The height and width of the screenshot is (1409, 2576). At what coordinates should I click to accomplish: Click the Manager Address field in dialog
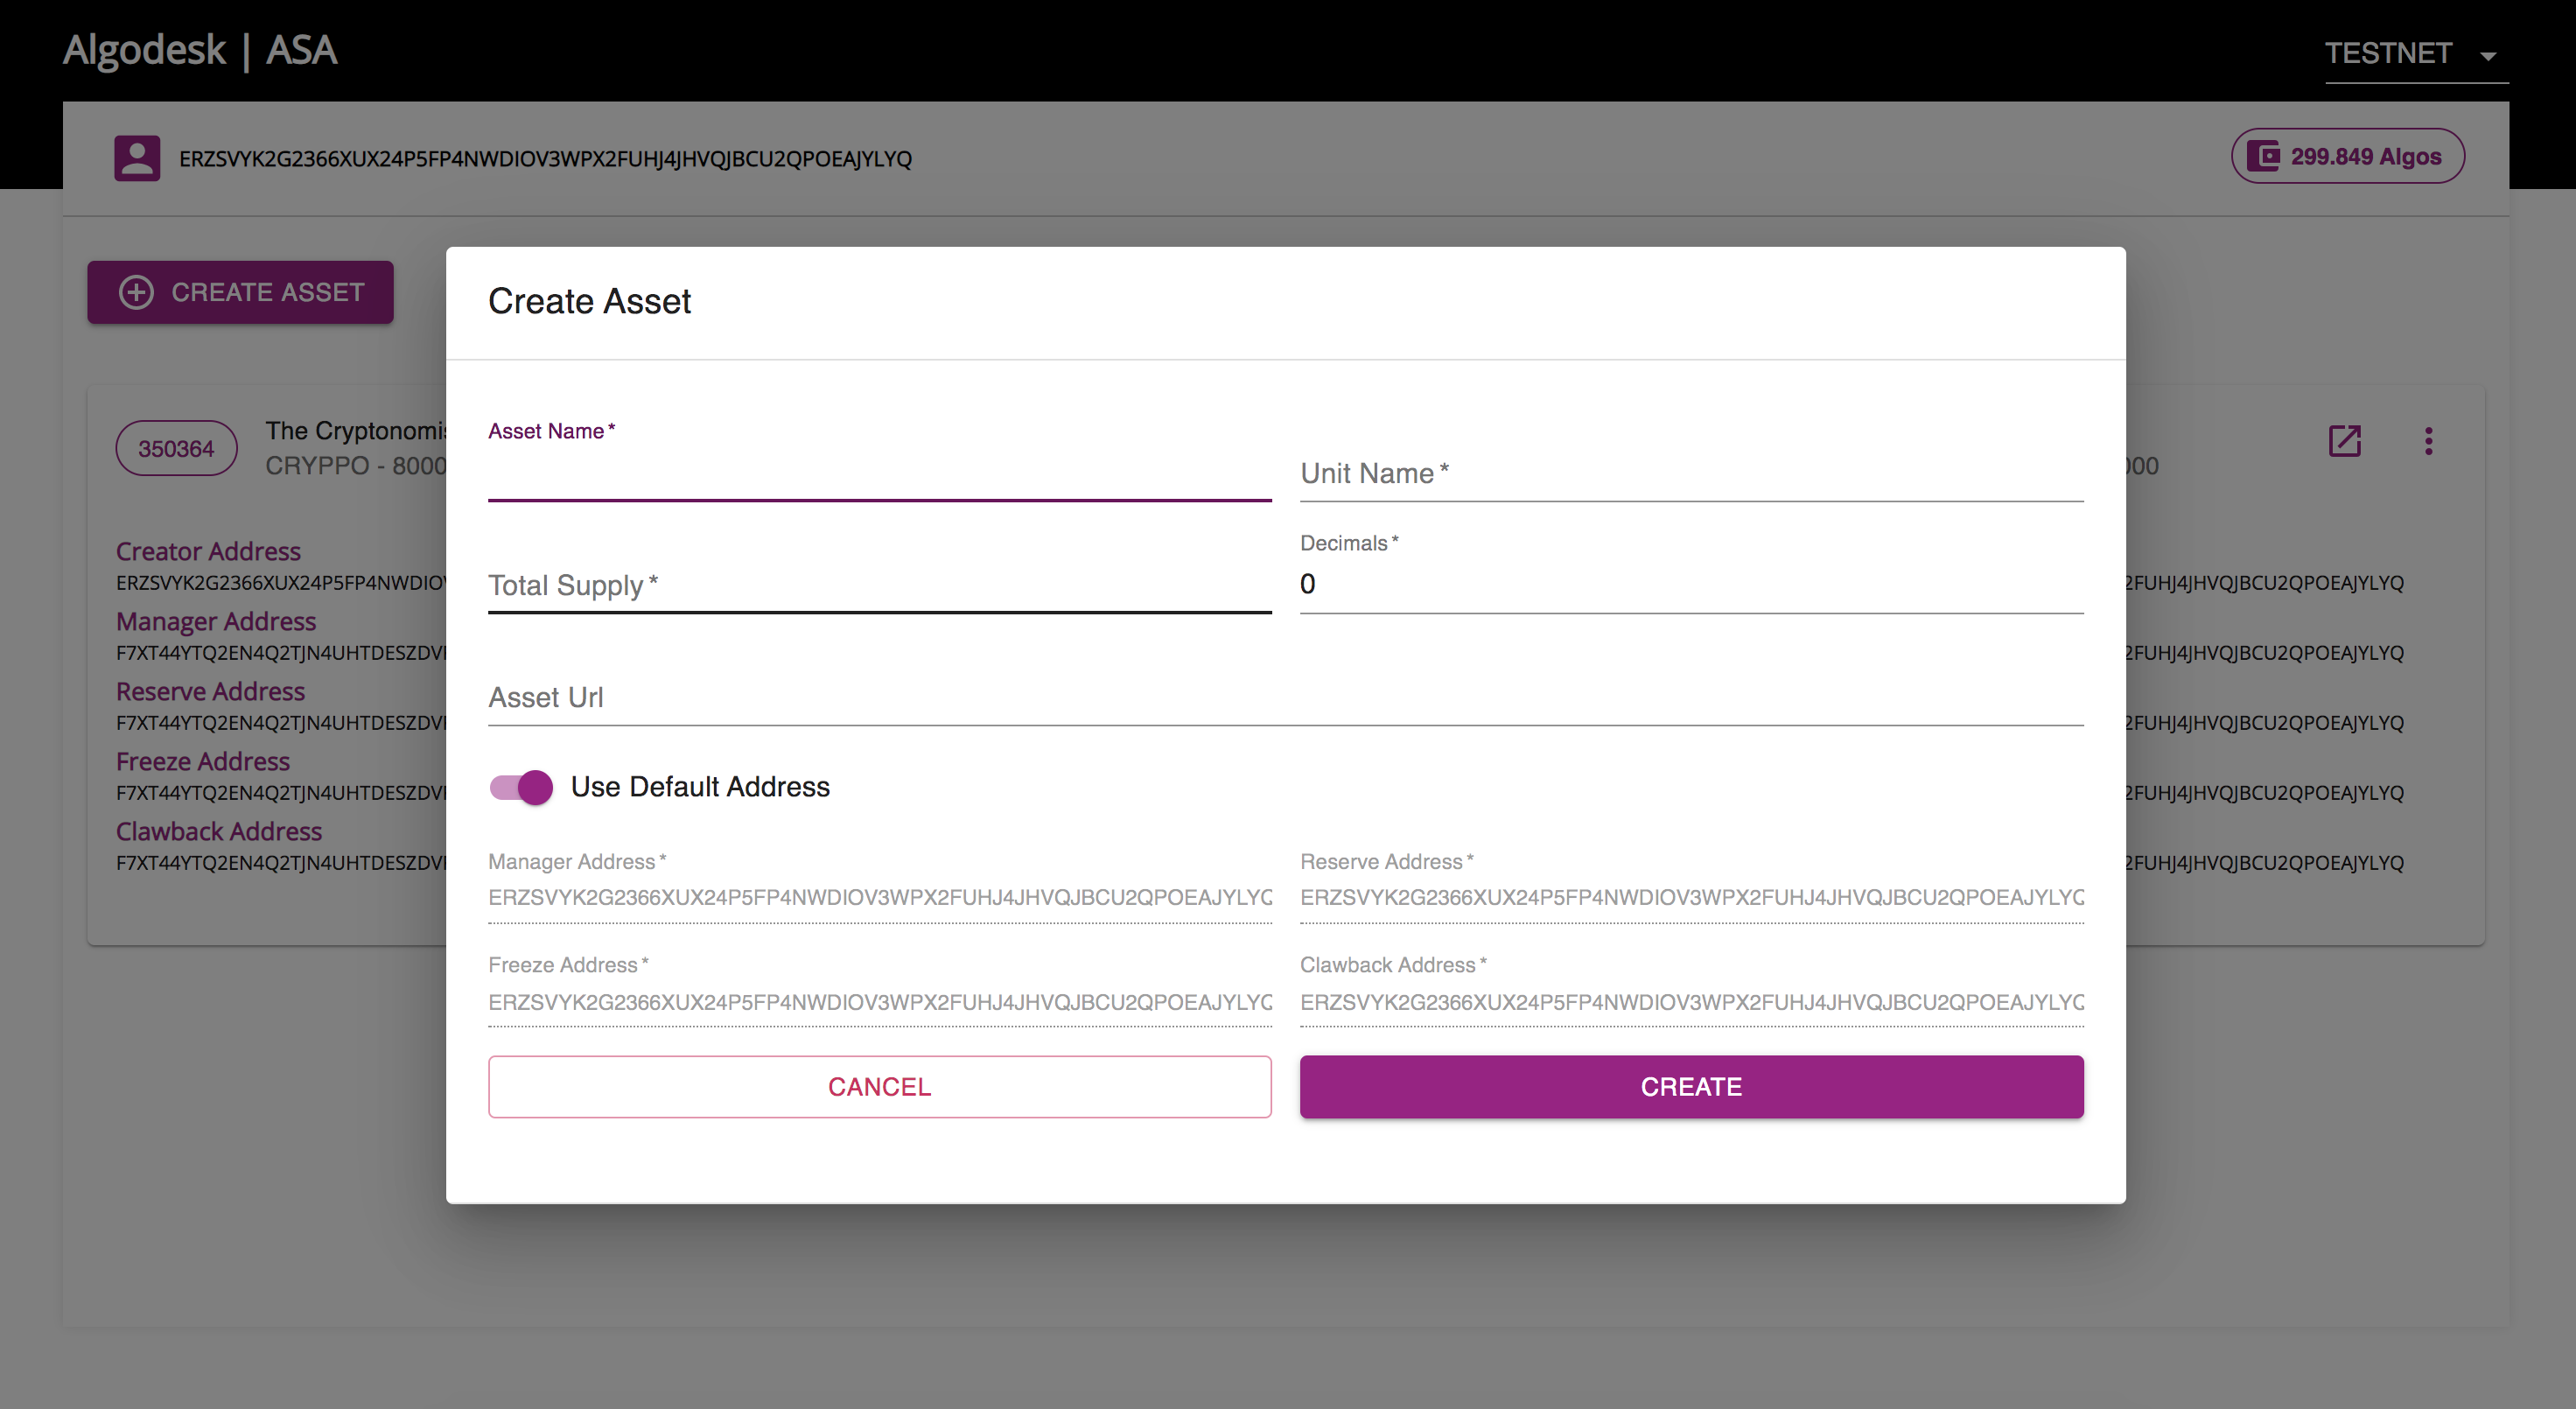[x=879, y=897]
